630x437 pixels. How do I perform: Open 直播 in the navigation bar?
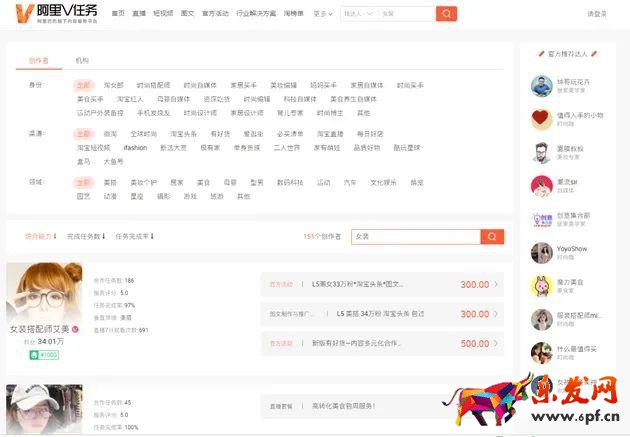pyautogui.click(x=139, y=13)
